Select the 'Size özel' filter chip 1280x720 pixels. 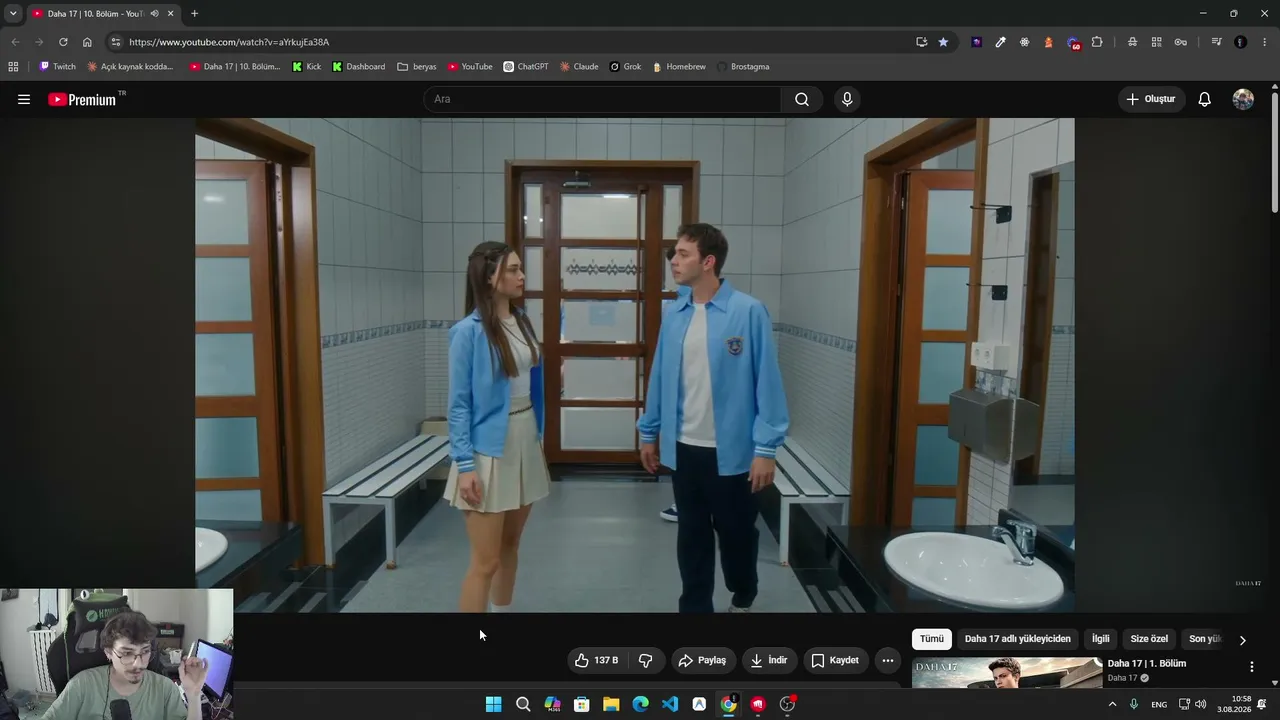tap(1149, 639)
